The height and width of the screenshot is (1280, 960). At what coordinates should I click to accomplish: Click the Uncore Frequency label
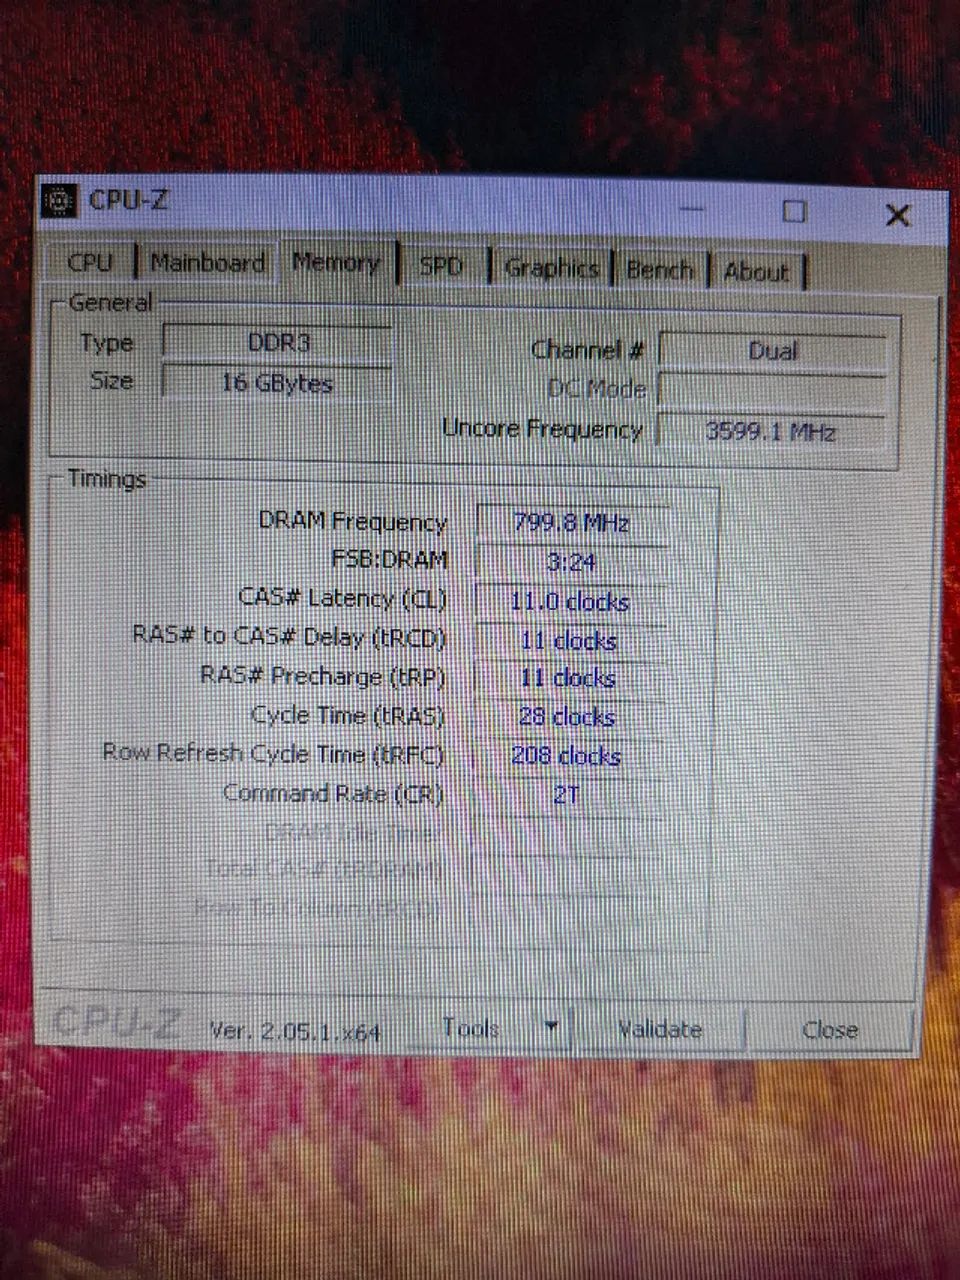tap(542, 429)
